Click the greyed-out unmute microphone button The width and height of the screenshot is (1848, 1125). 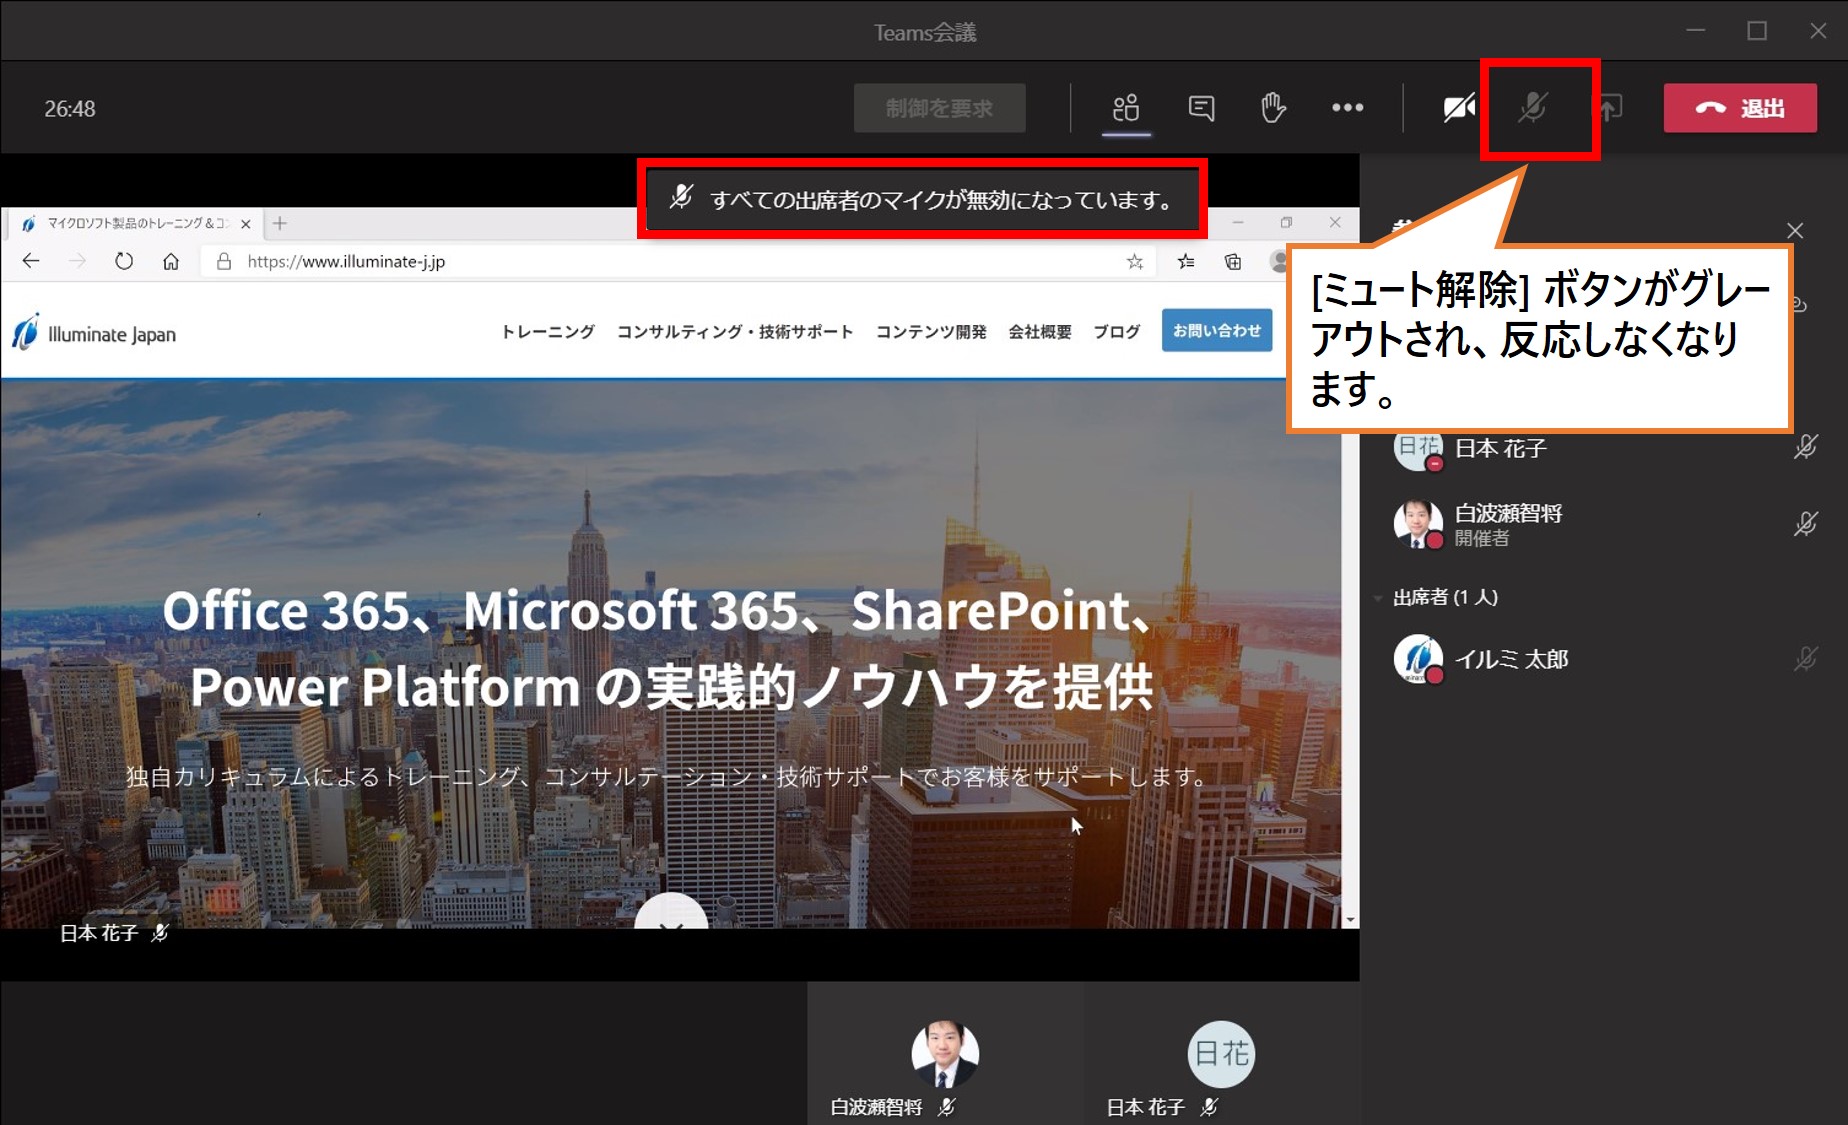point(1532,107)
